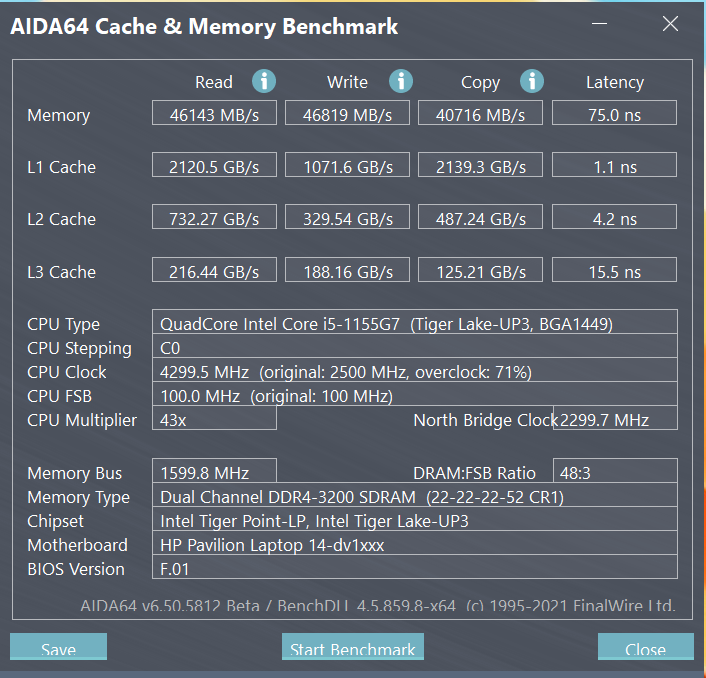The image size is (706, 678).
Task: Click the Read info icon
Action: click(264, 82)
